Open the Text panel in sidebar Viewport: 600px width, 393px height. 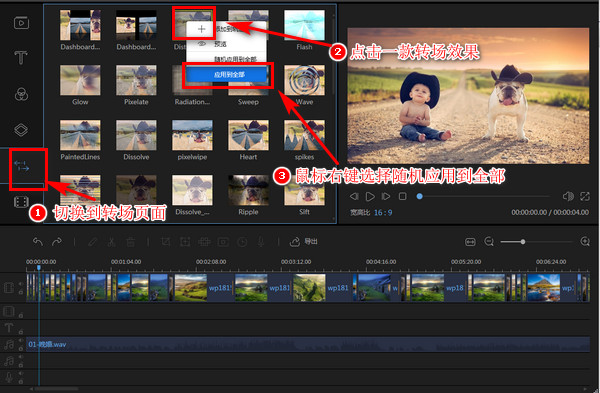pyautogui.click(x=21, y=58)
